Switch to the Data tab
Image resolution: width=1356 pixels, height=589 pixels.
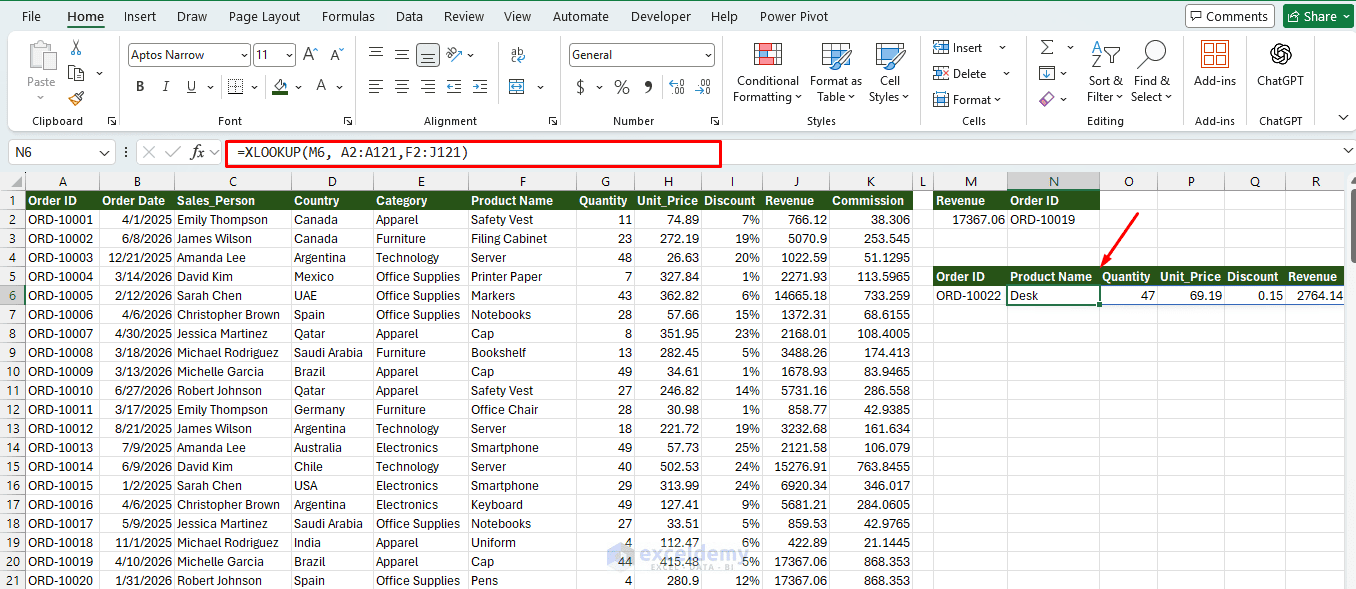(409, 16)
